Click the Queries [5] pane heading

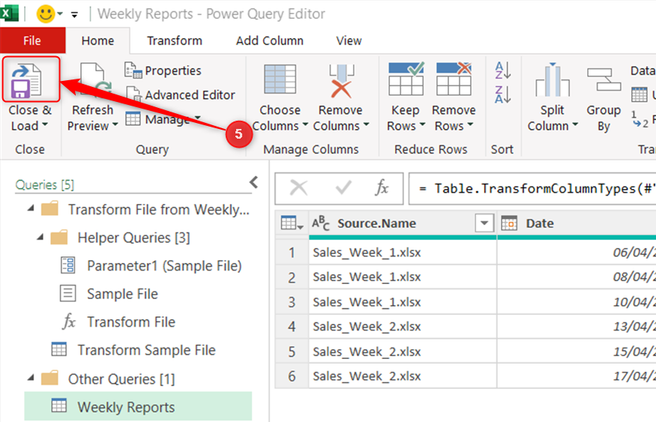tap(45, 184)
